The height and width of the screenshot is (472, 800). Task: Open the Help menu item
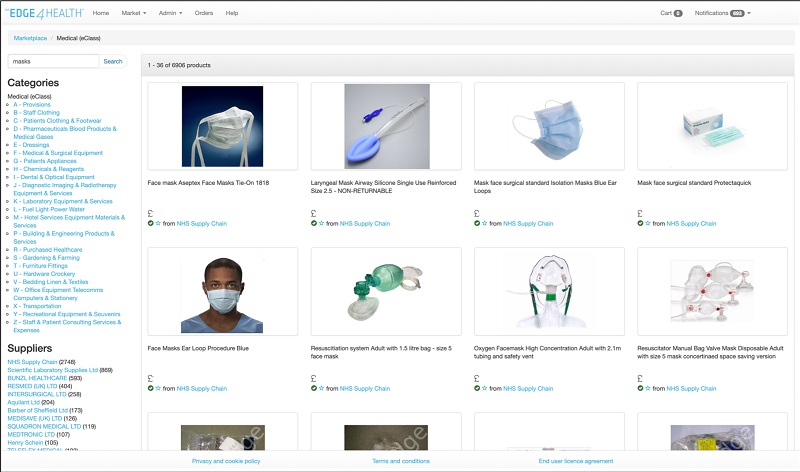232,13
